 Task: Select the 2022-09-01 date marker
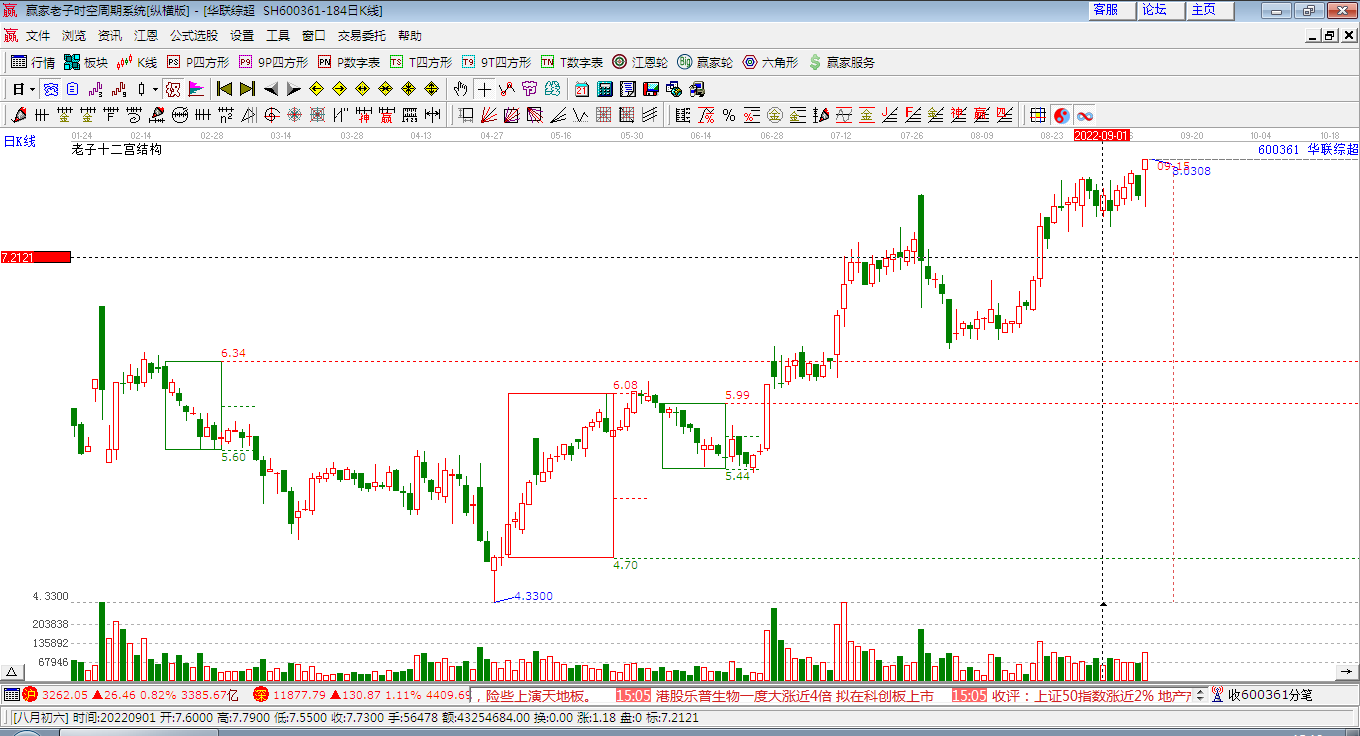tap(1102, 134)
